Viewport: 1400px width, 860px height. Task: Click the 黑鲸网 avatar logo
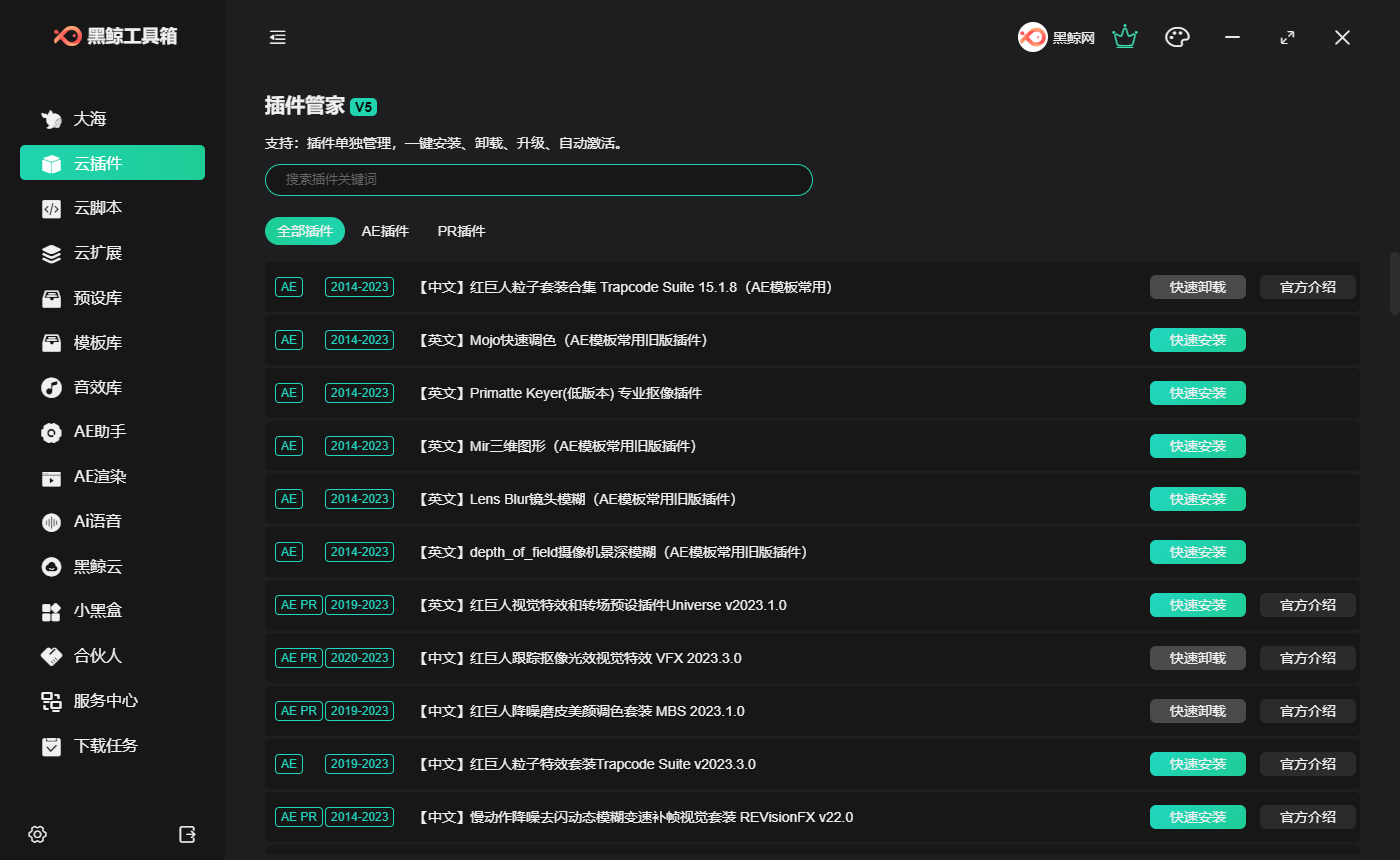1033,37
